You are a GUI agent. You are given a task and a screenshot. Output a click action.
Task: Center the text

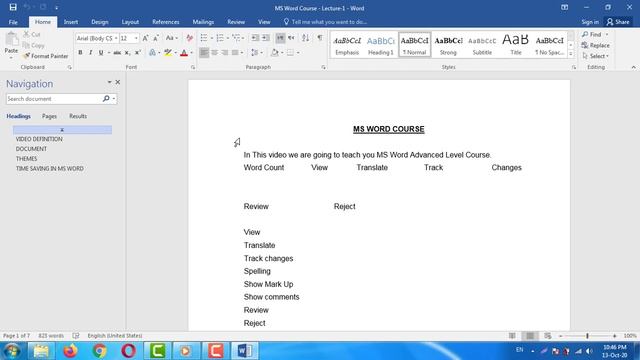tap(214, 53)
